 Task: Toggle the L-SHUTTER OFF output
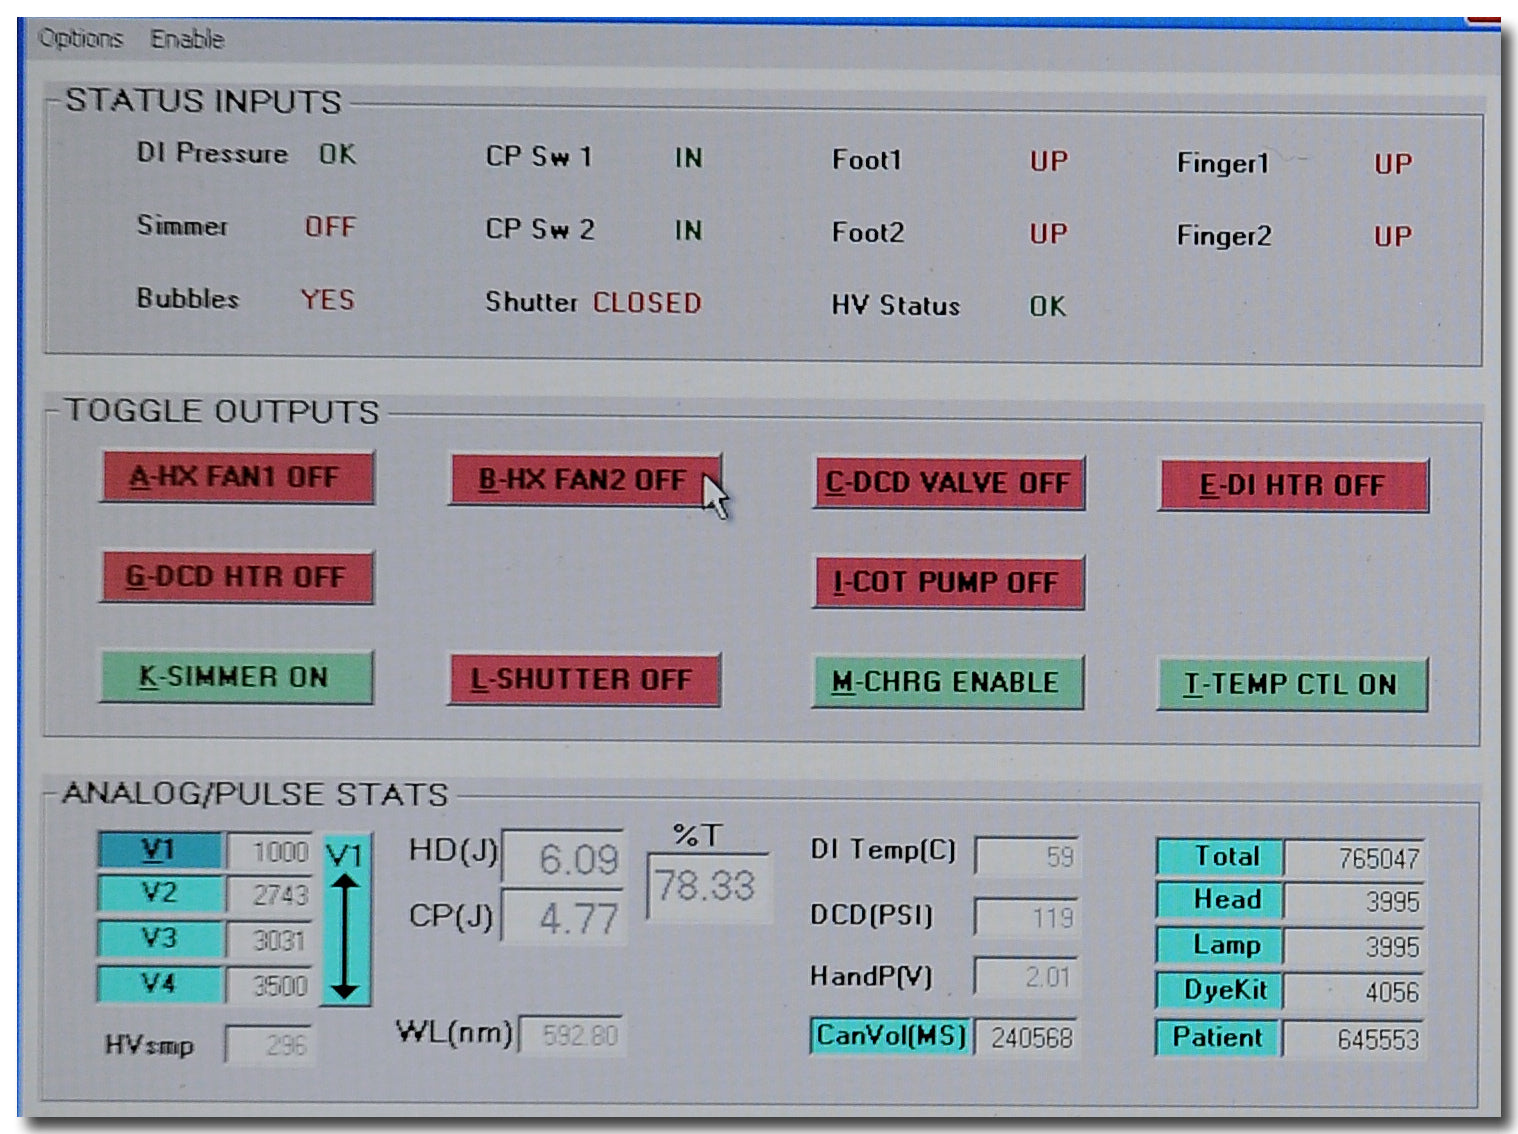pyautogui.click(x=585, y=680)
